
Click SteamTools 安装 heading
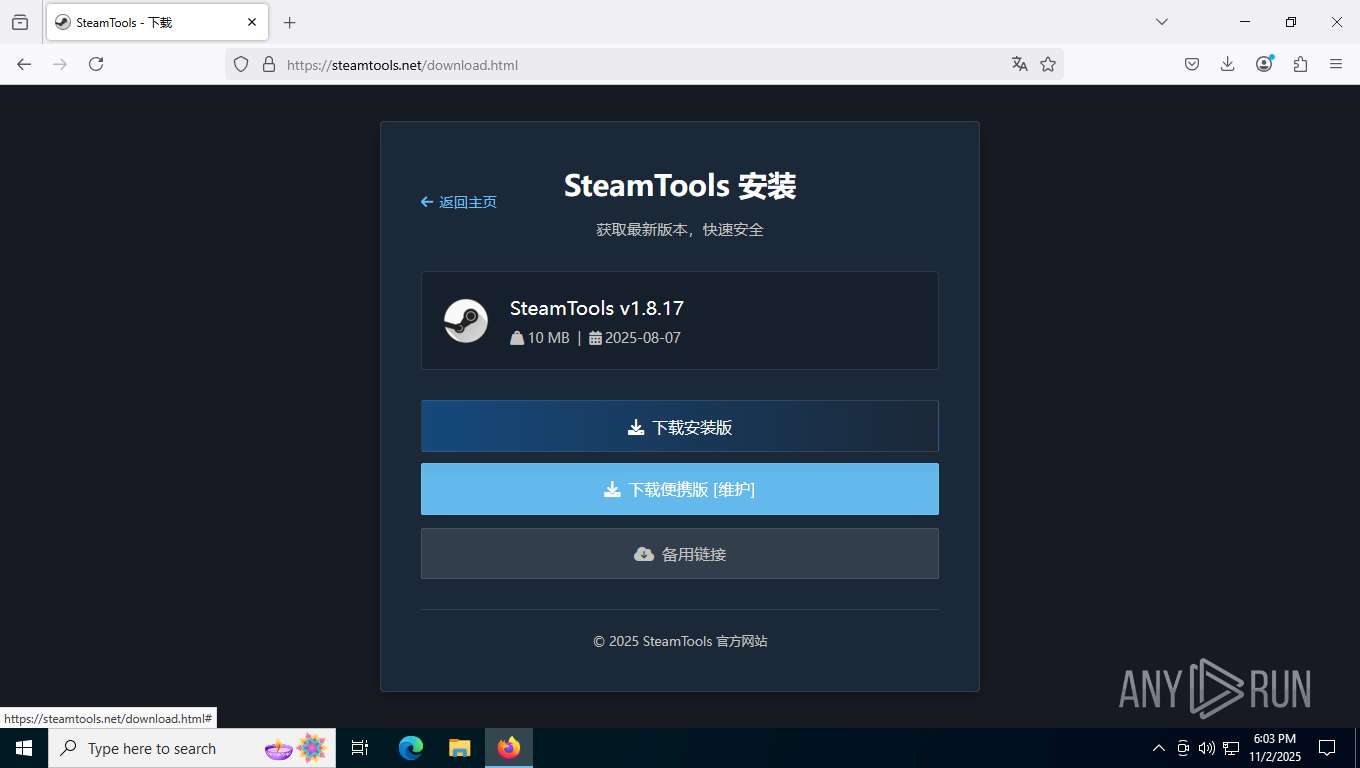[x=680, y=186]
